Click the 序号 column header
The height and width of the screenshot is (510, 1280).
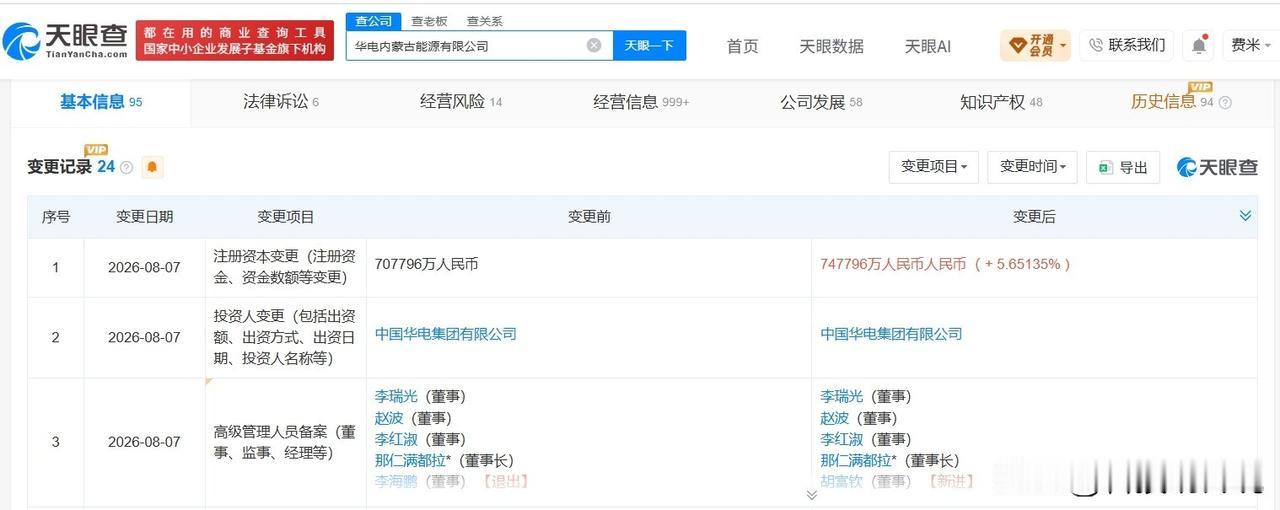(56, 216)
